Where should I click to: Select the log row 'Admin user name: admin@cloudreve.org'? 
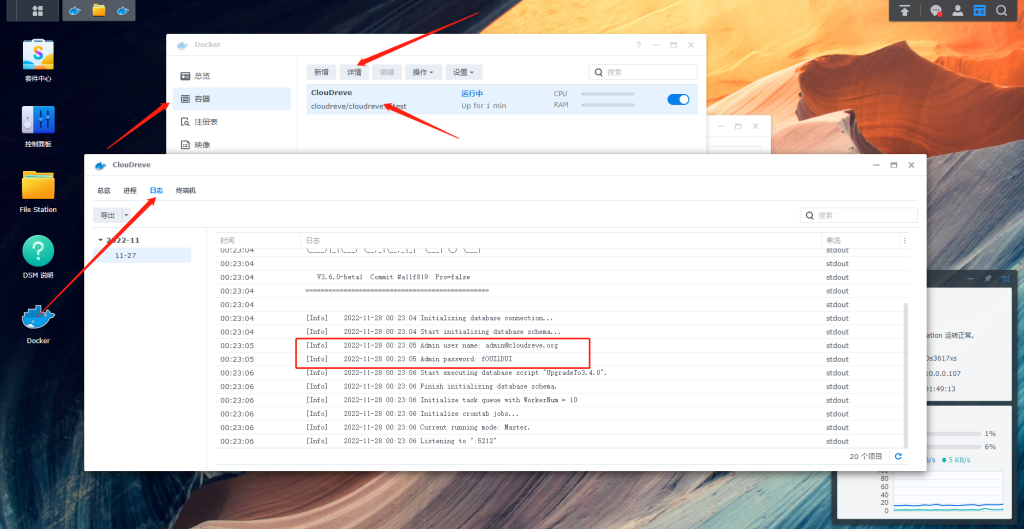[559, 345]
